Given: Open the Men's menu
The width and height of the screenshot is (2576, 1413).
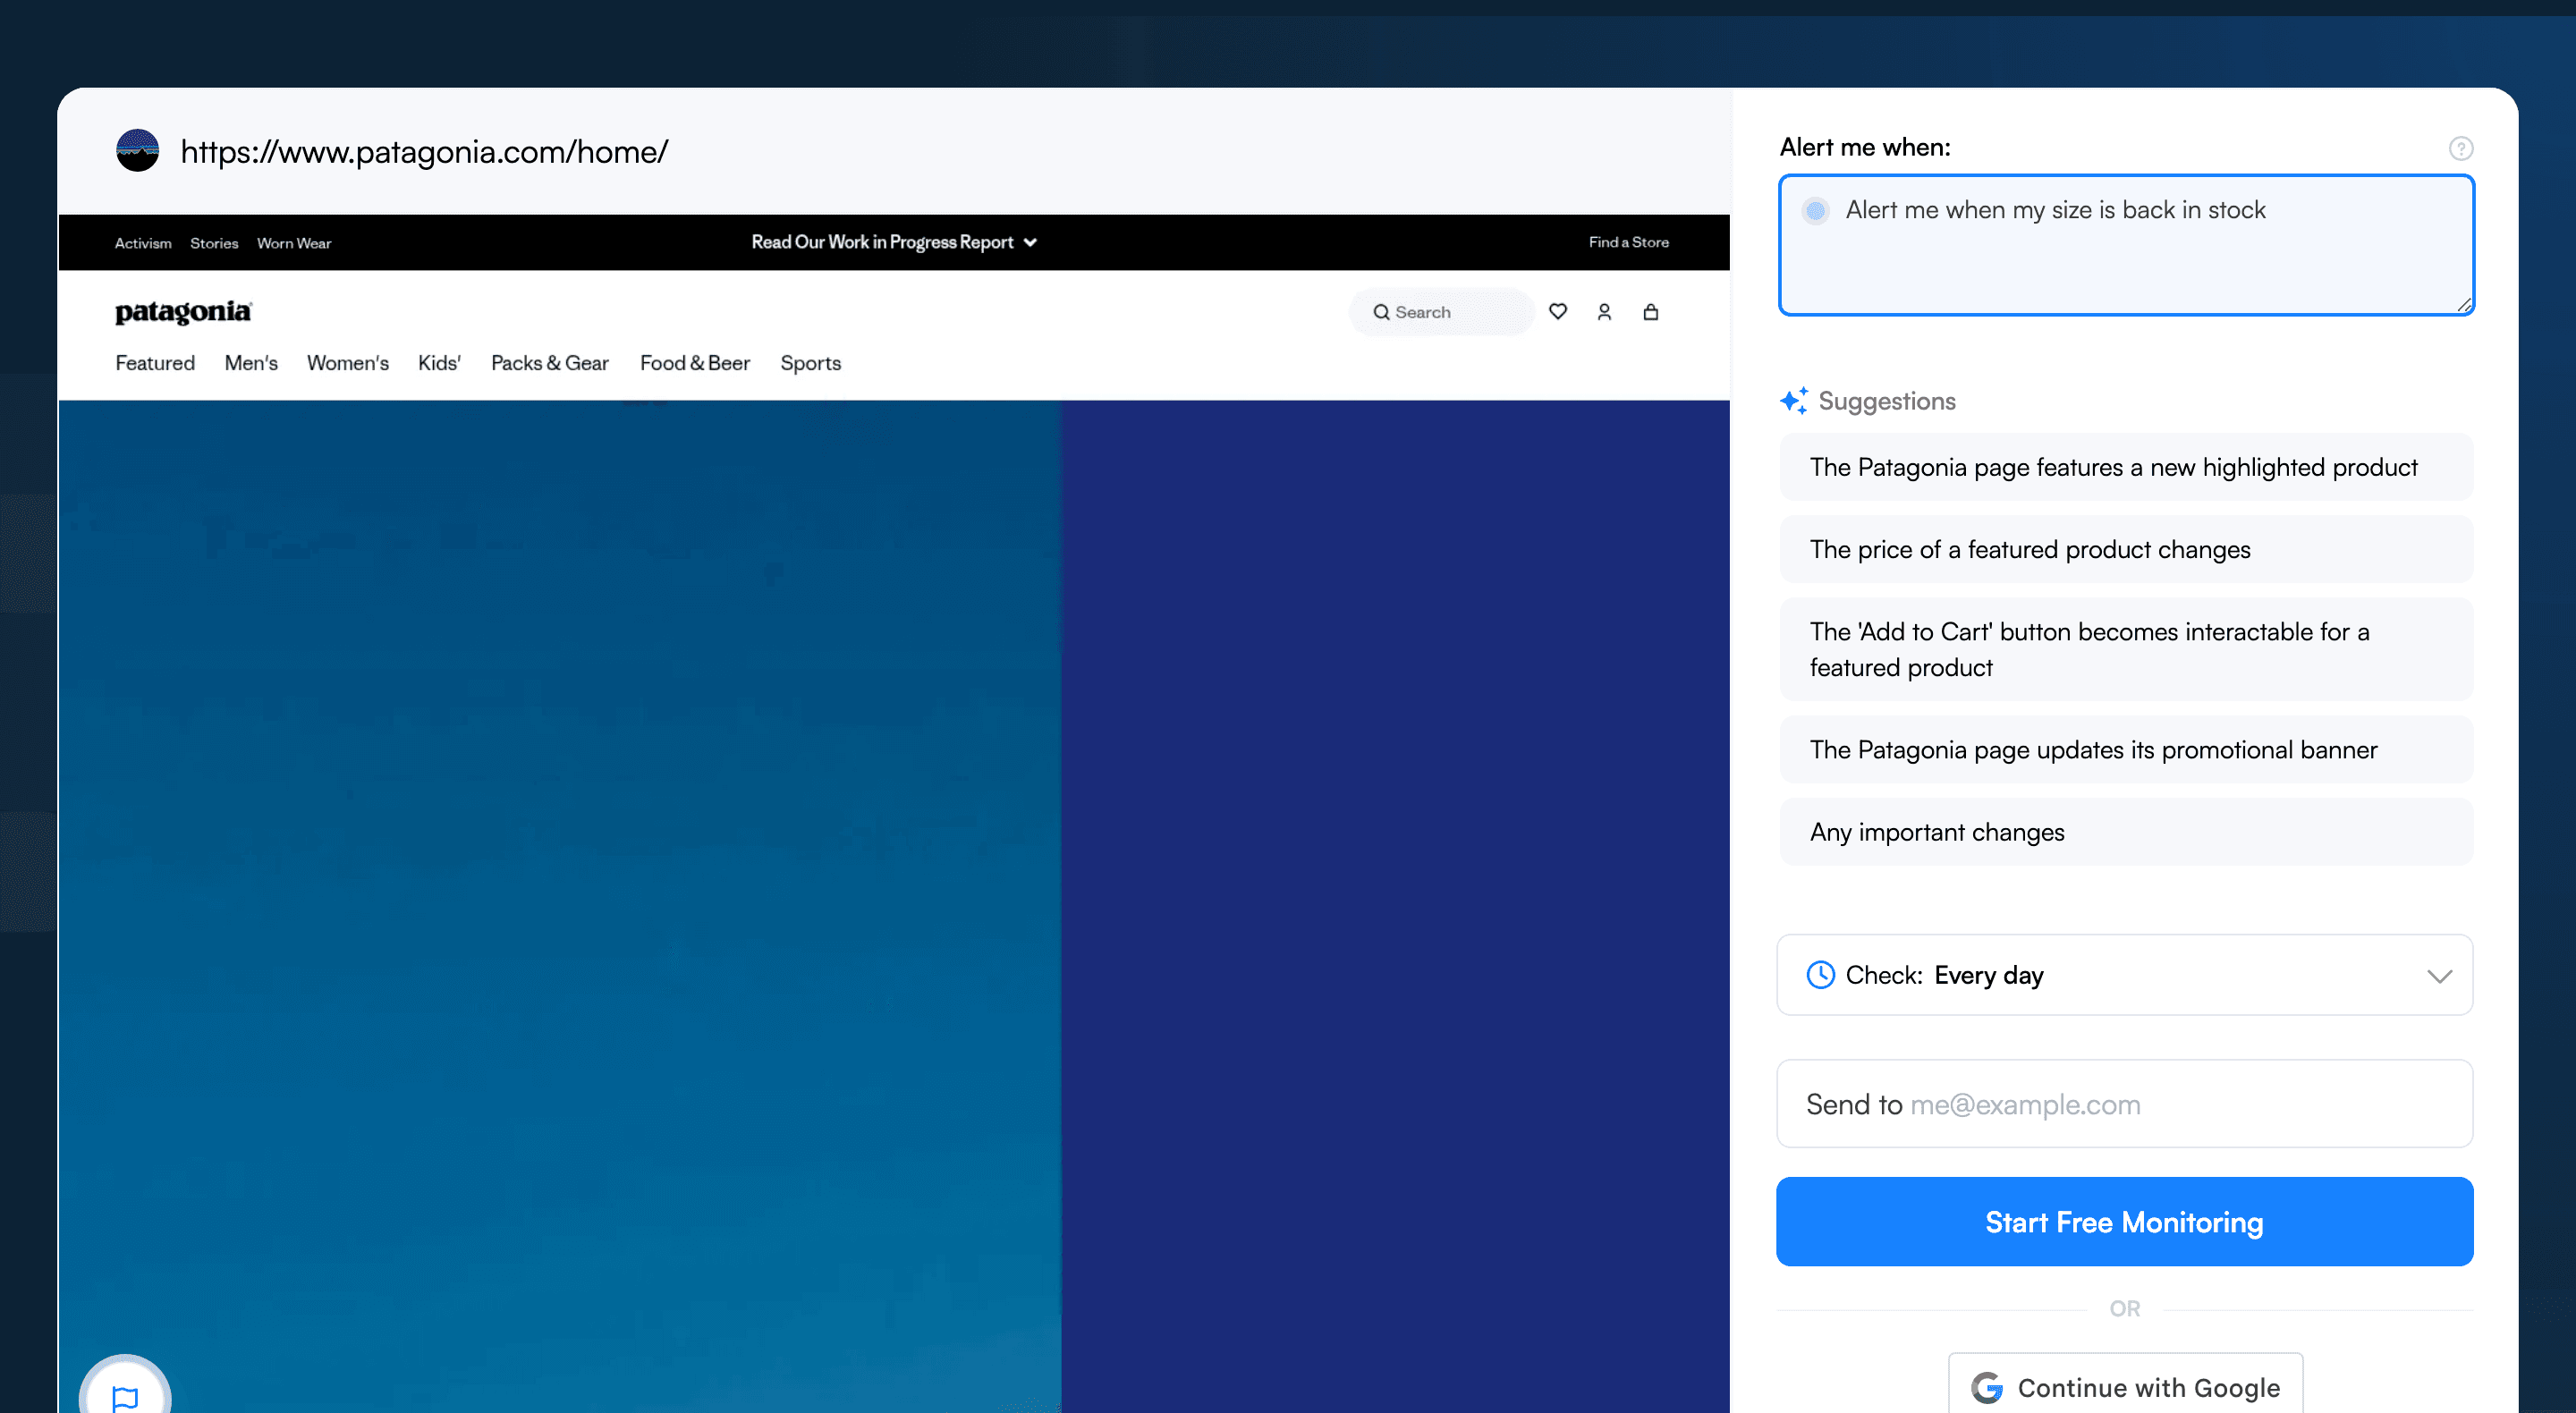Looking at the screenshot, I should (251, 363).
